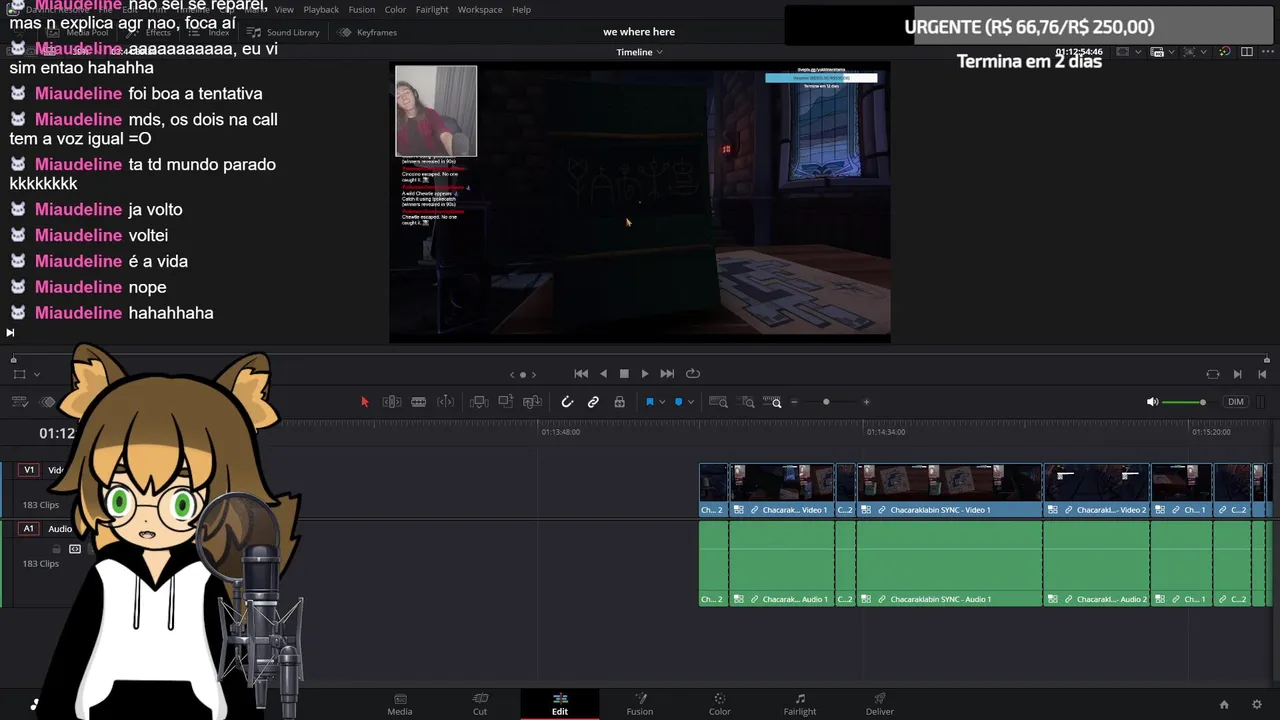The image size is (1280, 720).
Task: Click the flag clip blue flag icon
Action: (650, 402)
